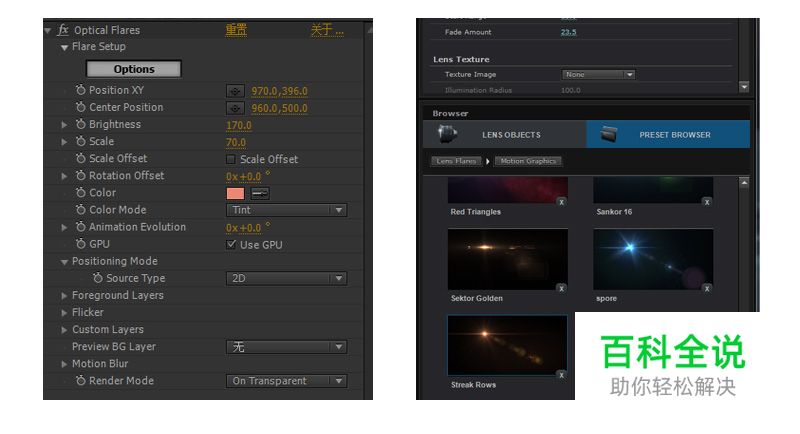Click the Center Position crosshair picker
This screenshot has height=434, width=800.
[235, 108]
